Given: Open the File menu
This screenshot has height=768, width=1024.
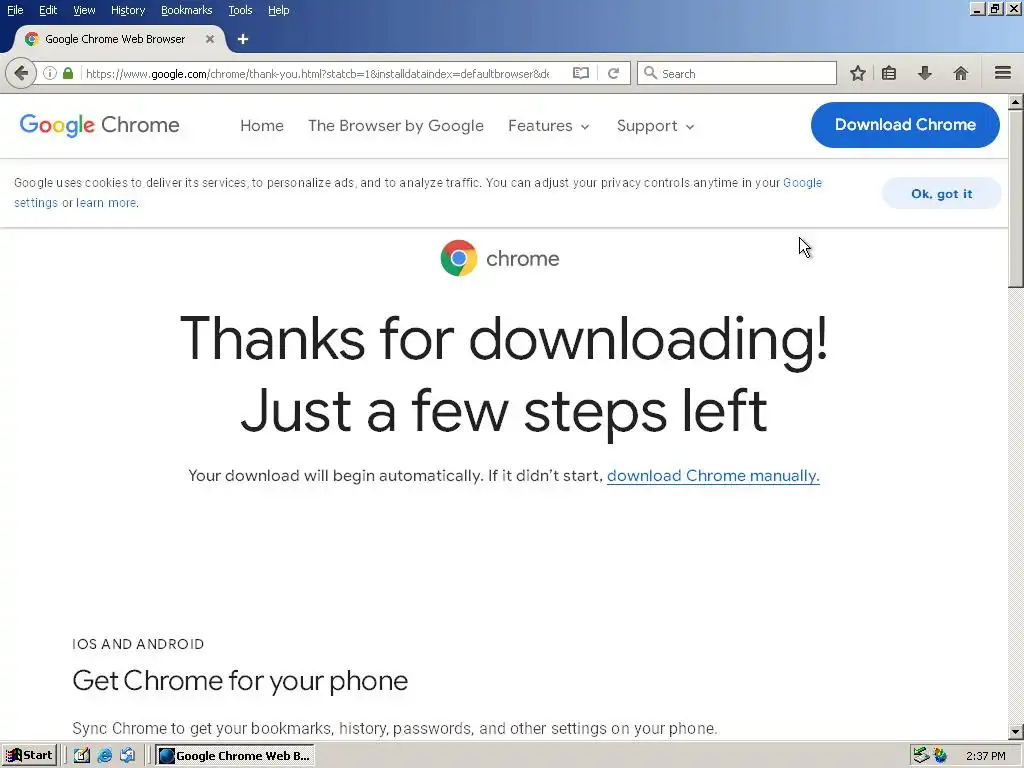Looking at the screenshot, I should tap(15, 10).
